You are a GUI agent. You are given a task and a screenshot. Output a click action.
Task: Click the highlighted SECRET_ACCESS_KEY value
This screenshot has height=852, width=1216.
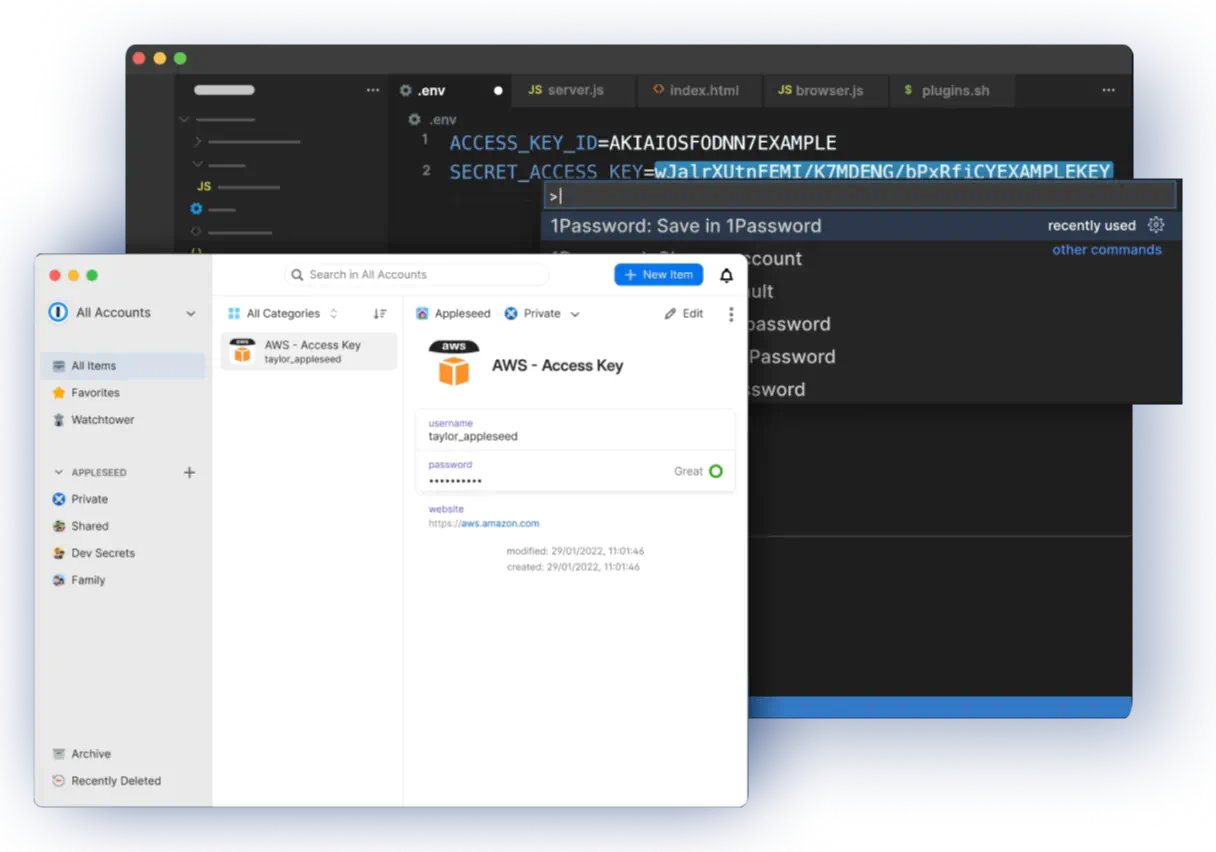coord(883,172)
